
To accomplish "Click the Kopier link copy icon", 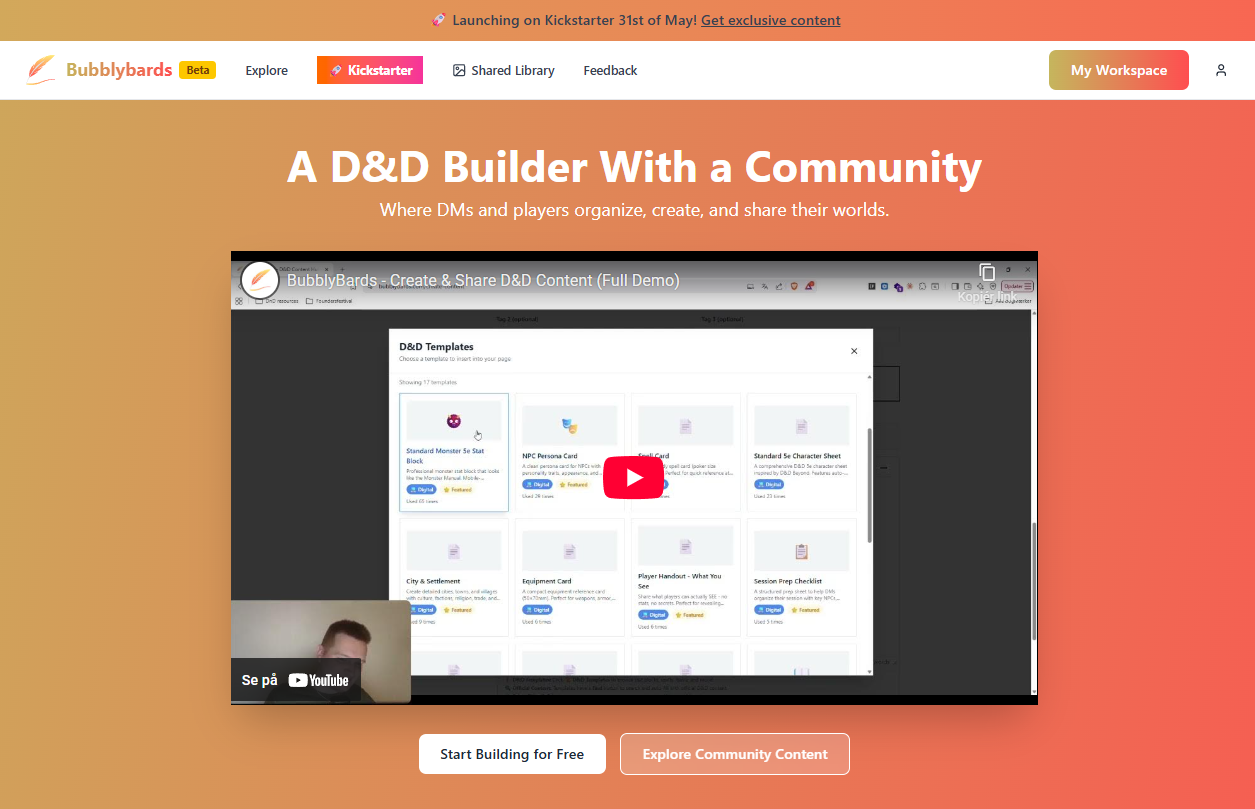I will pos(987,273).
